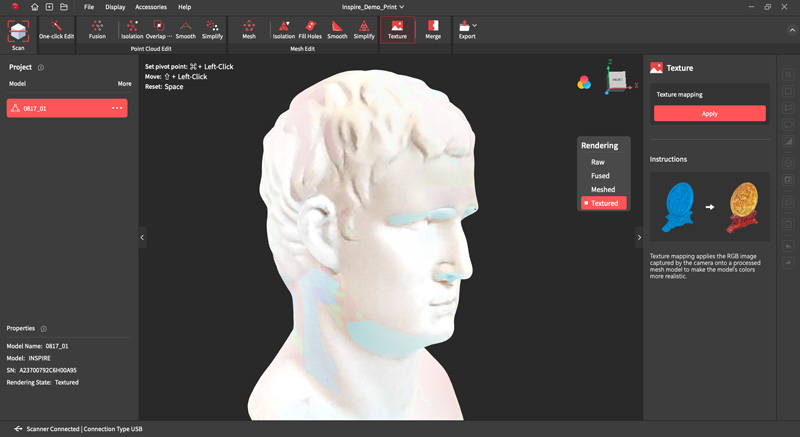
Task: Click 'Model: INSPIRE' property
Action: tap(29, 358)
